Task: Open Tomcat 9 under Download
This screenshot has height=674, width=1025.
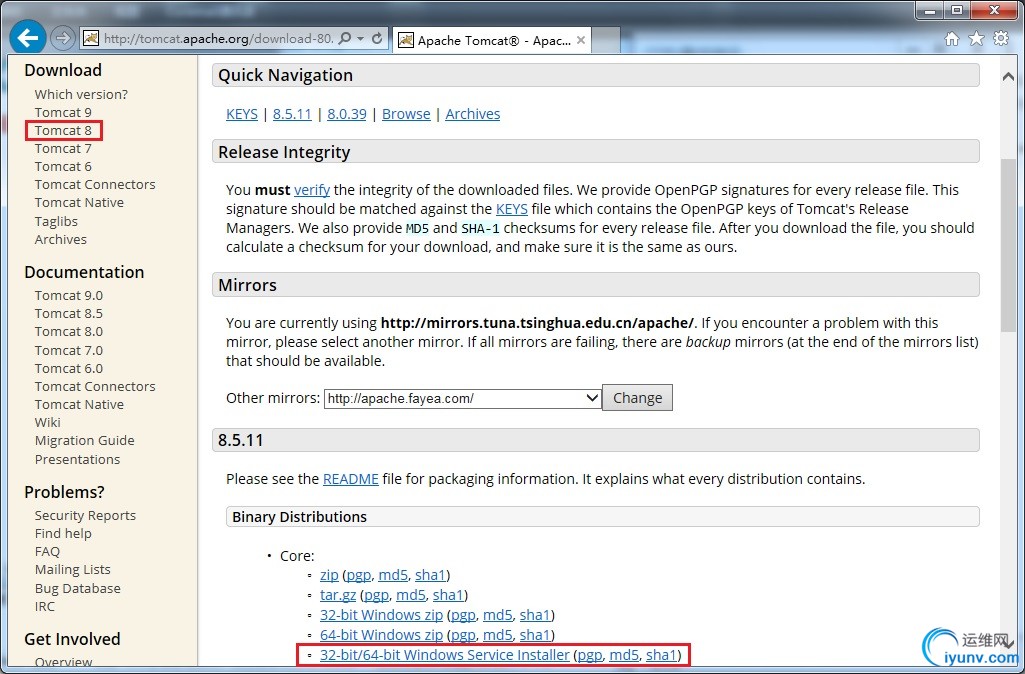Action: (x=63, y=112)
